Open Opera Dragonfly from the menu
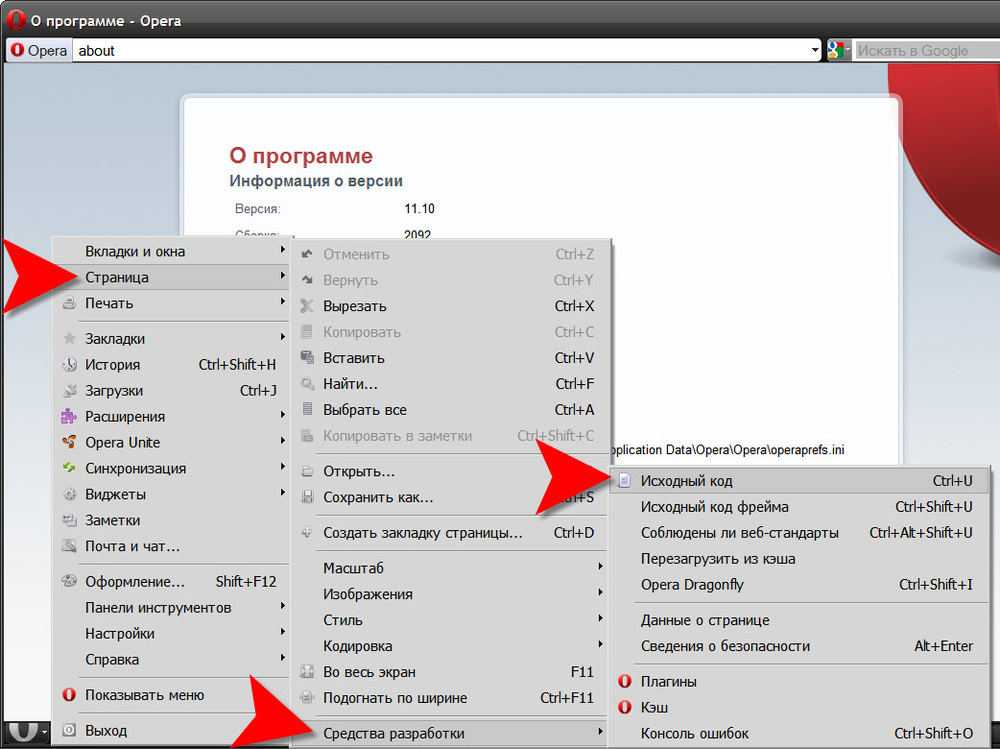The height and width of the screenshot is (749, 1000). [800, 585]
